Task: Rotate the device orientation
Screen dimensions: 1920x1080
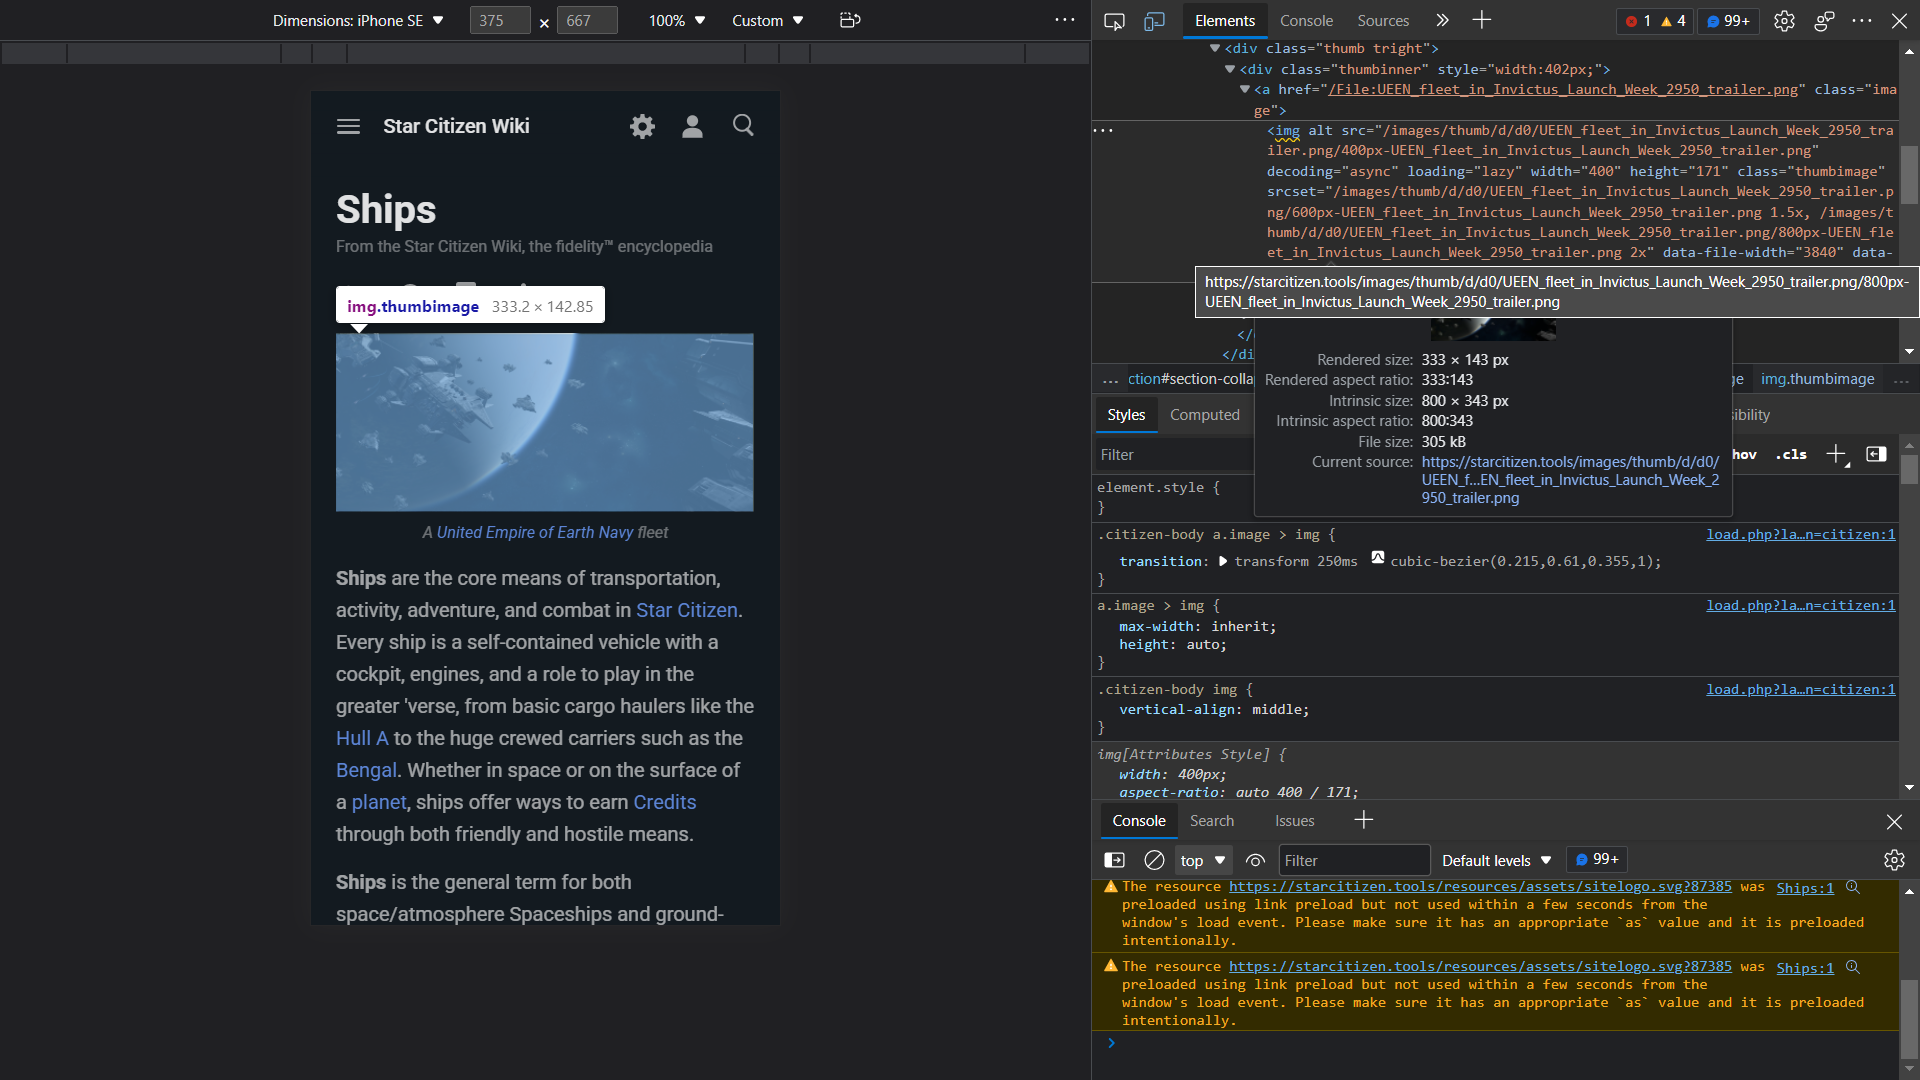Action: point(850,20)
